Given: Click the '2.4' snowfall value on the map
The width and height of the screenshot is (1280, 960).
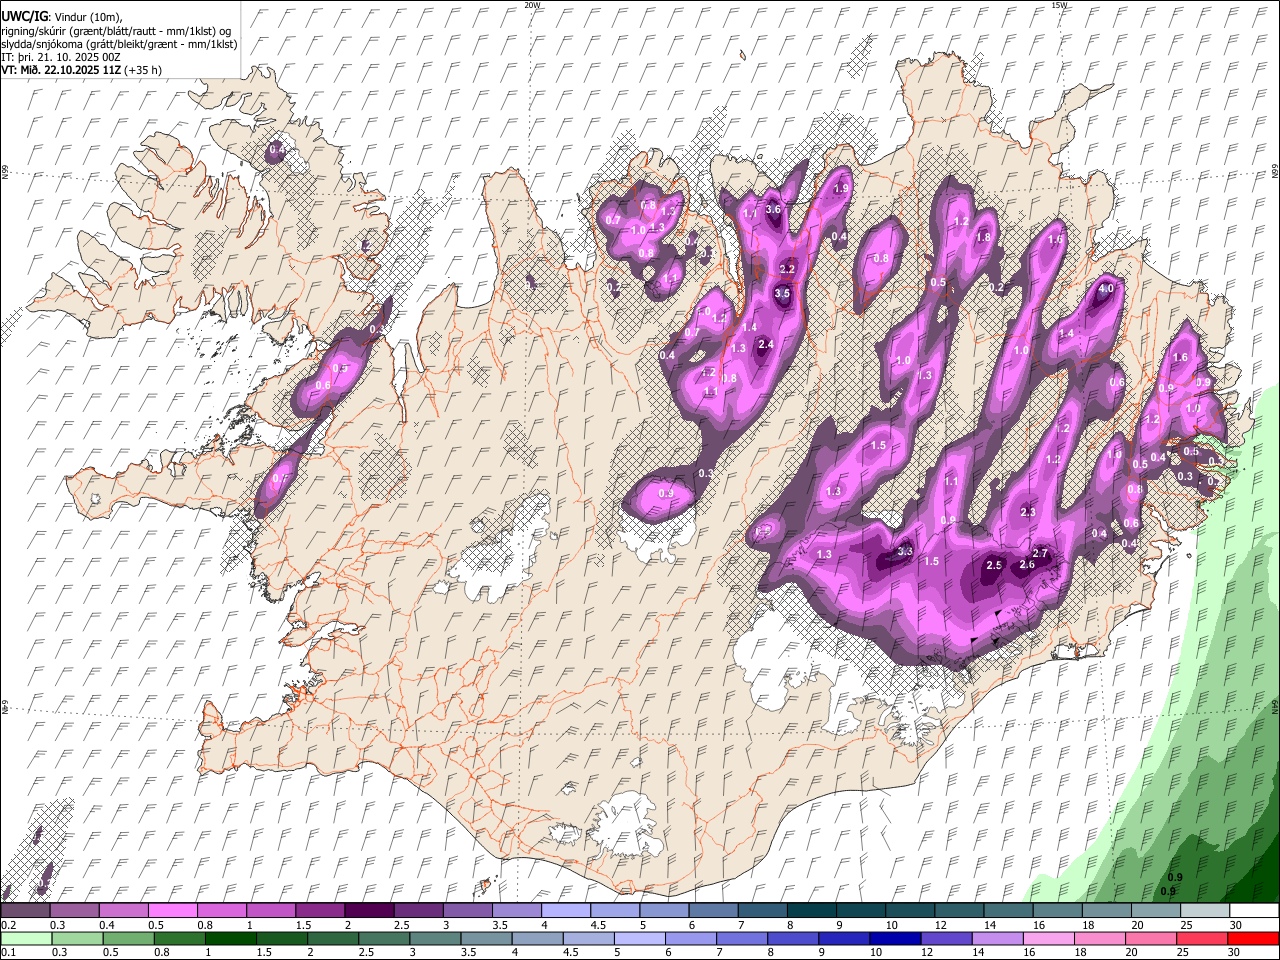Looking at the screenshot, I should pos(766,344).
